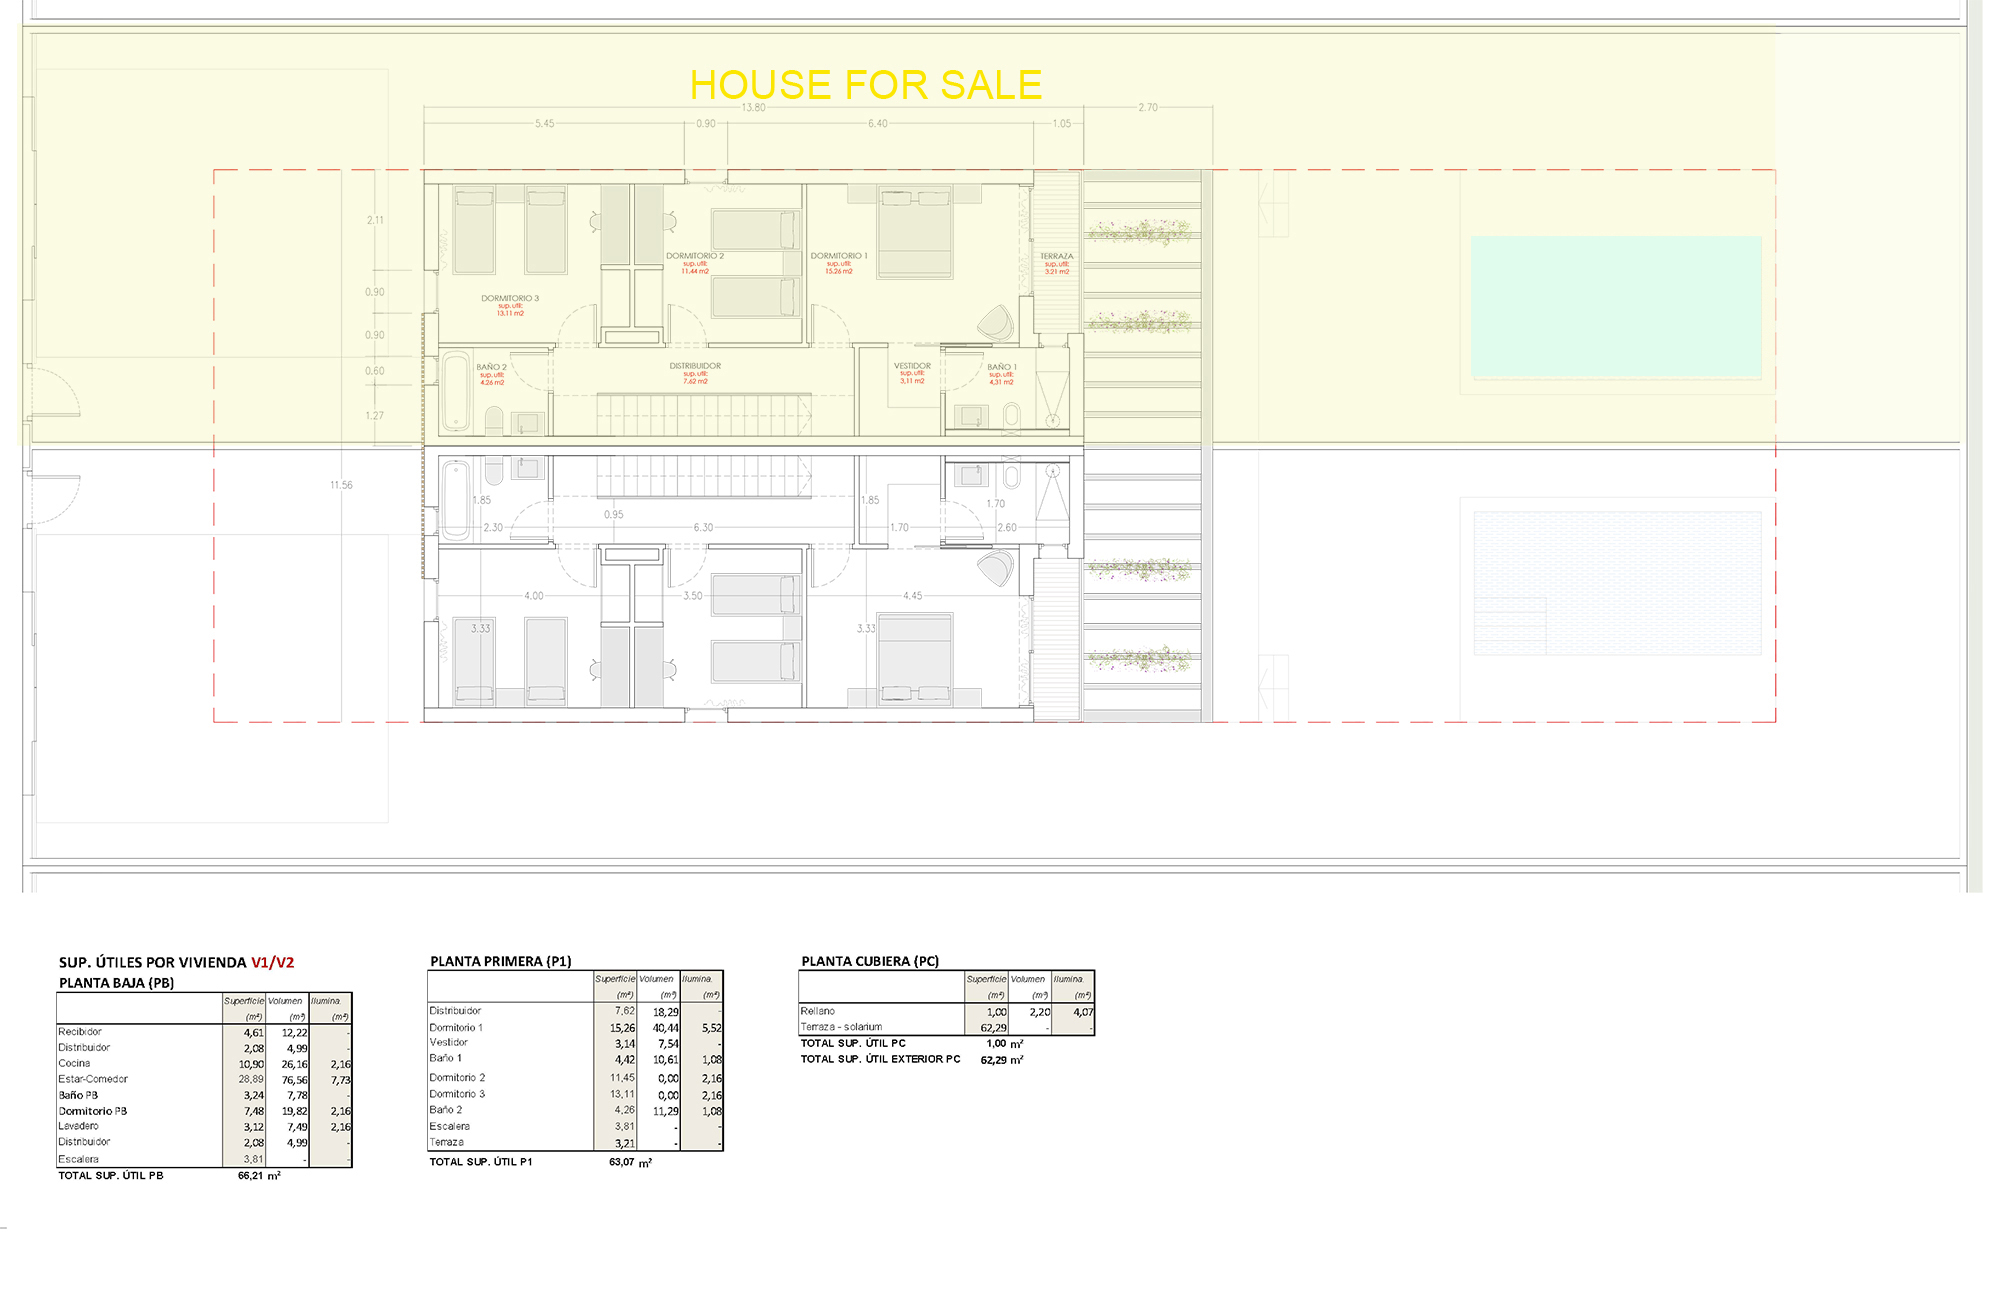Click the armchair symbol in Dormitorio 1
Screen dimensions: 2000x1309
(x=996, y=322)
